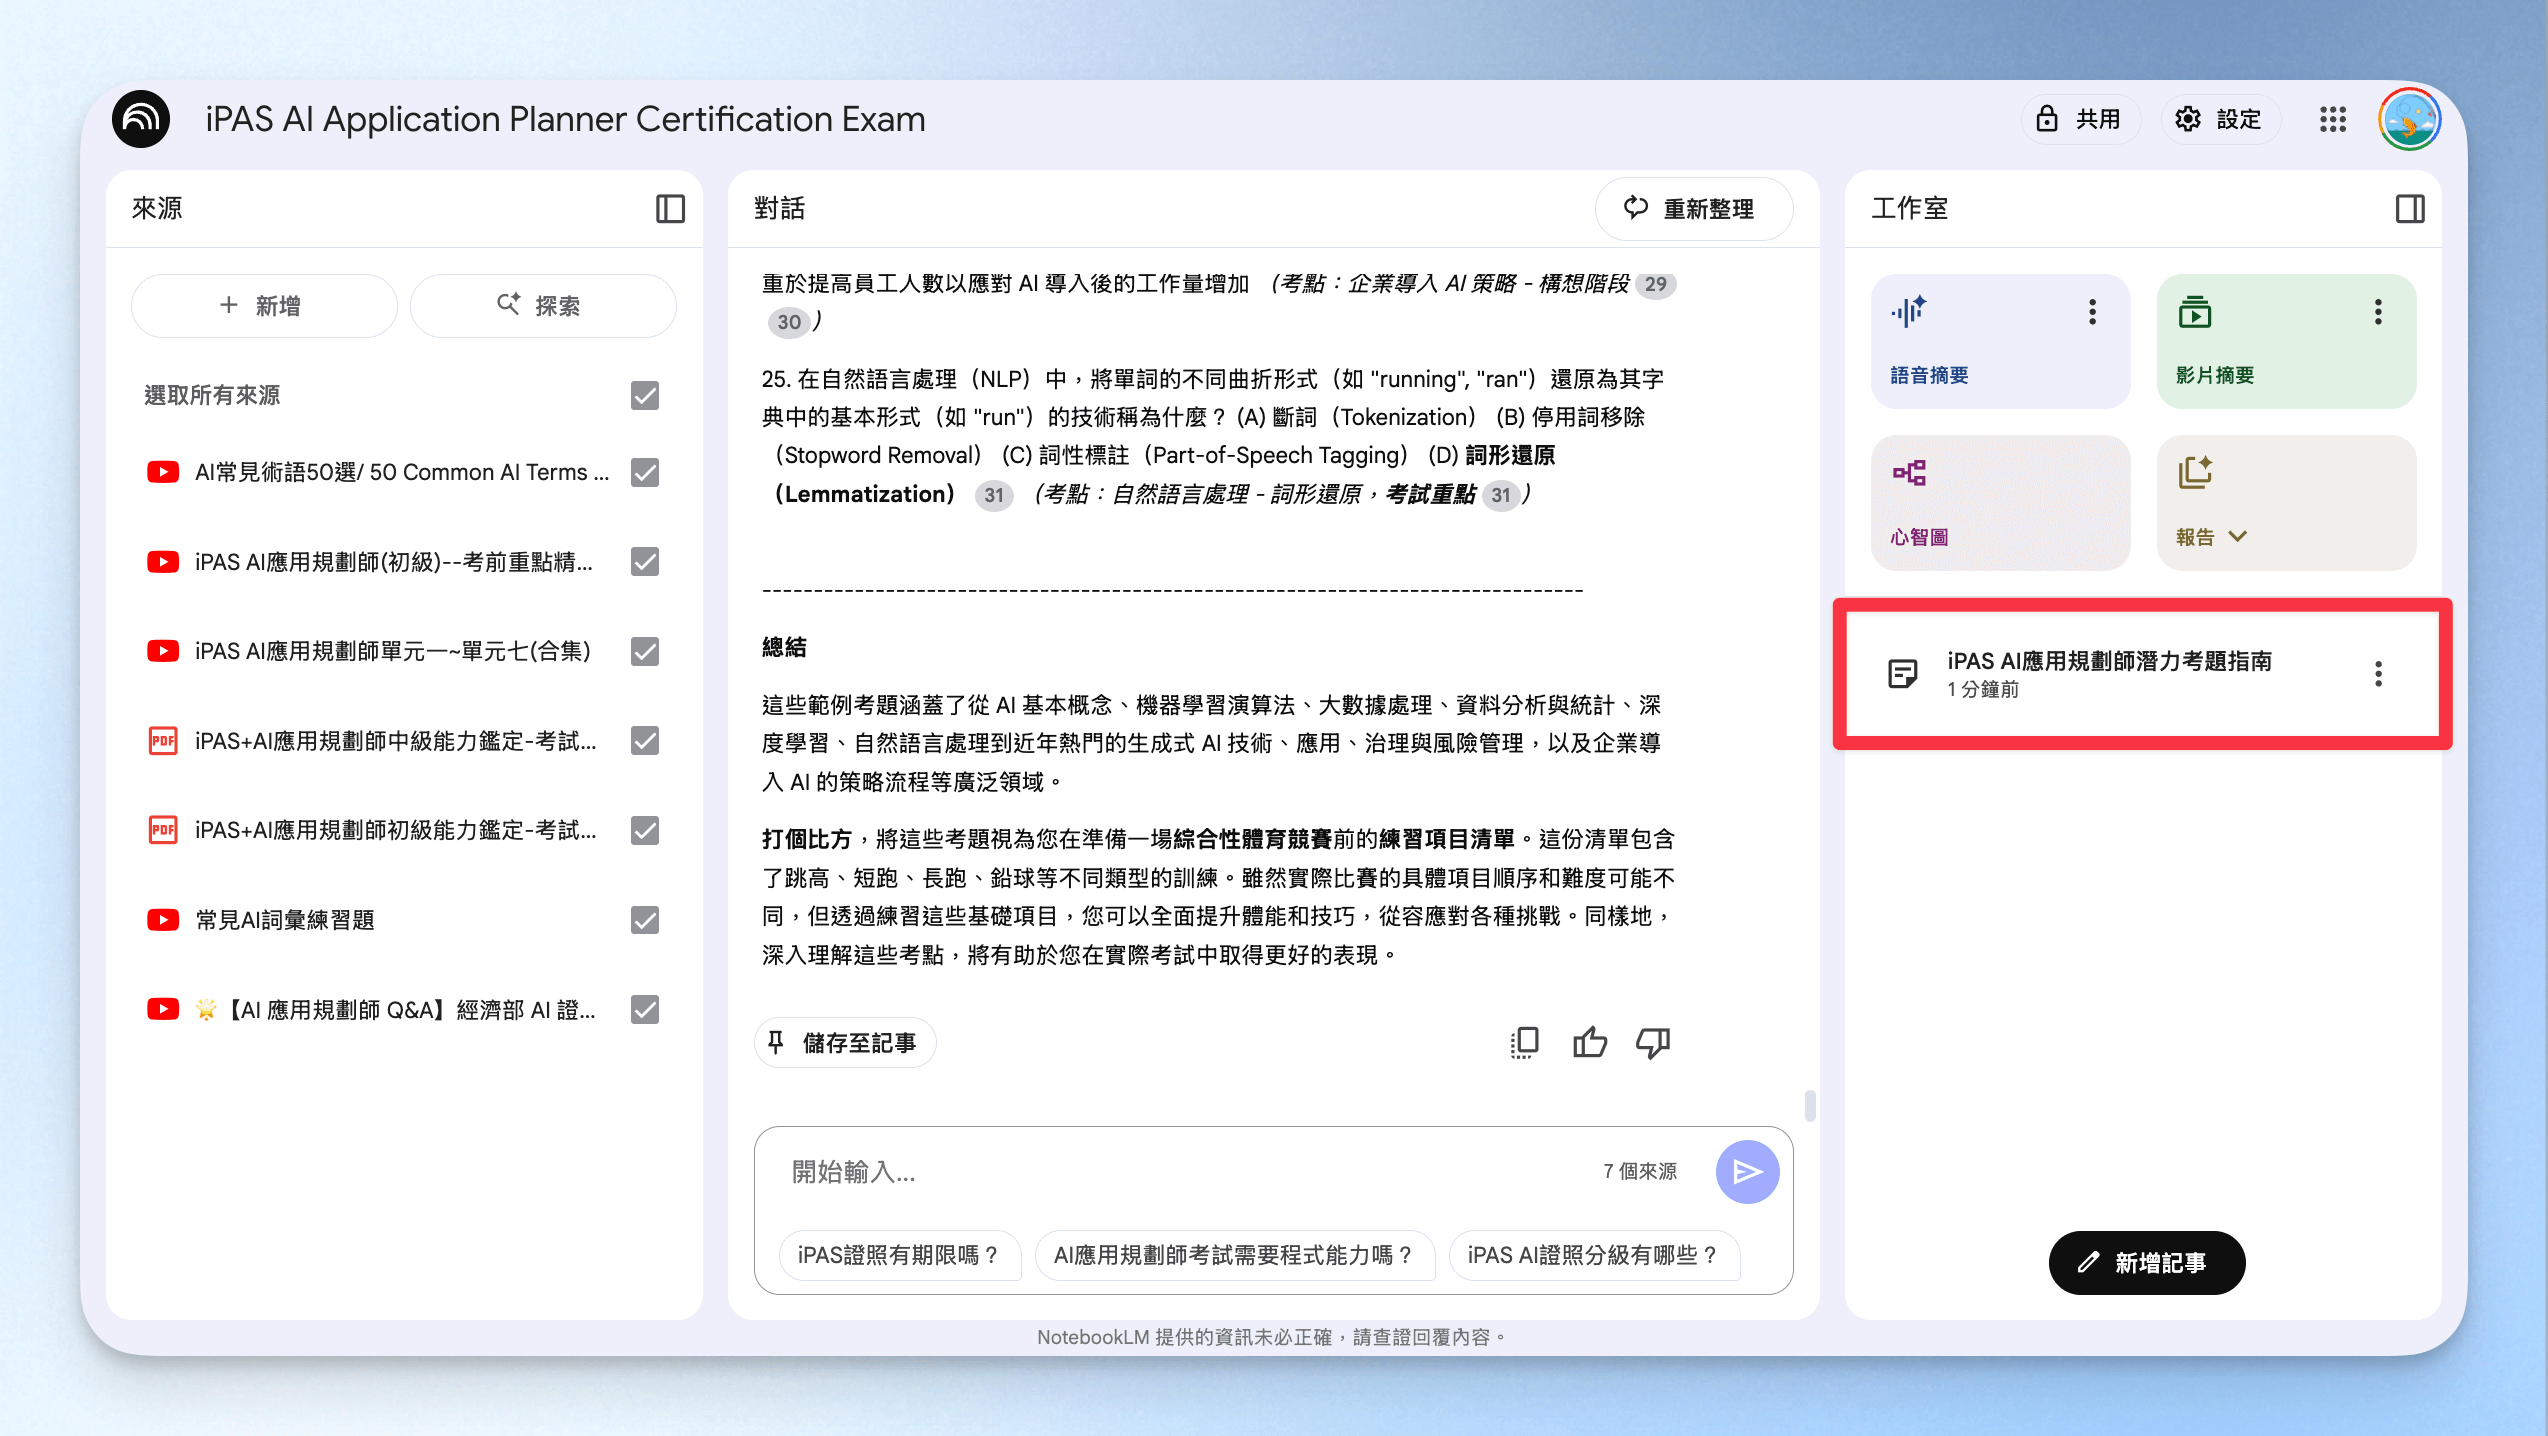The image size is (2548, 1436).
Task: Expand the 報告 dropdown chevron
Action: point(2238,537)
